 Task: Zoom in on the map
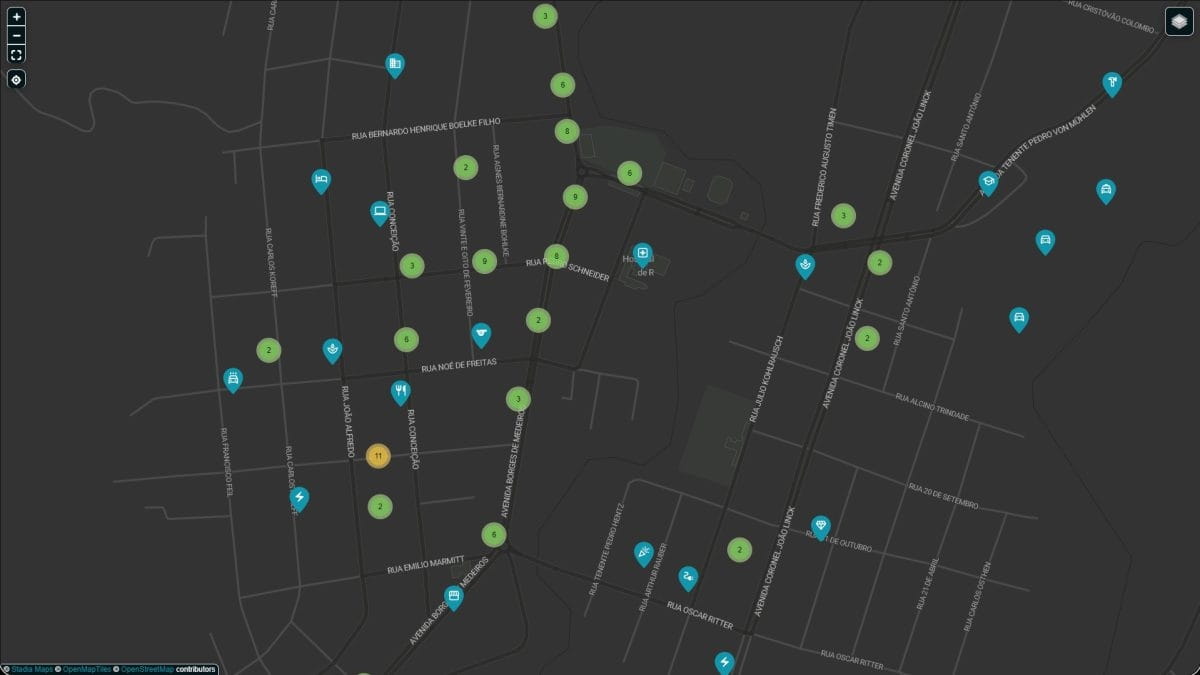tap(16, 17)
